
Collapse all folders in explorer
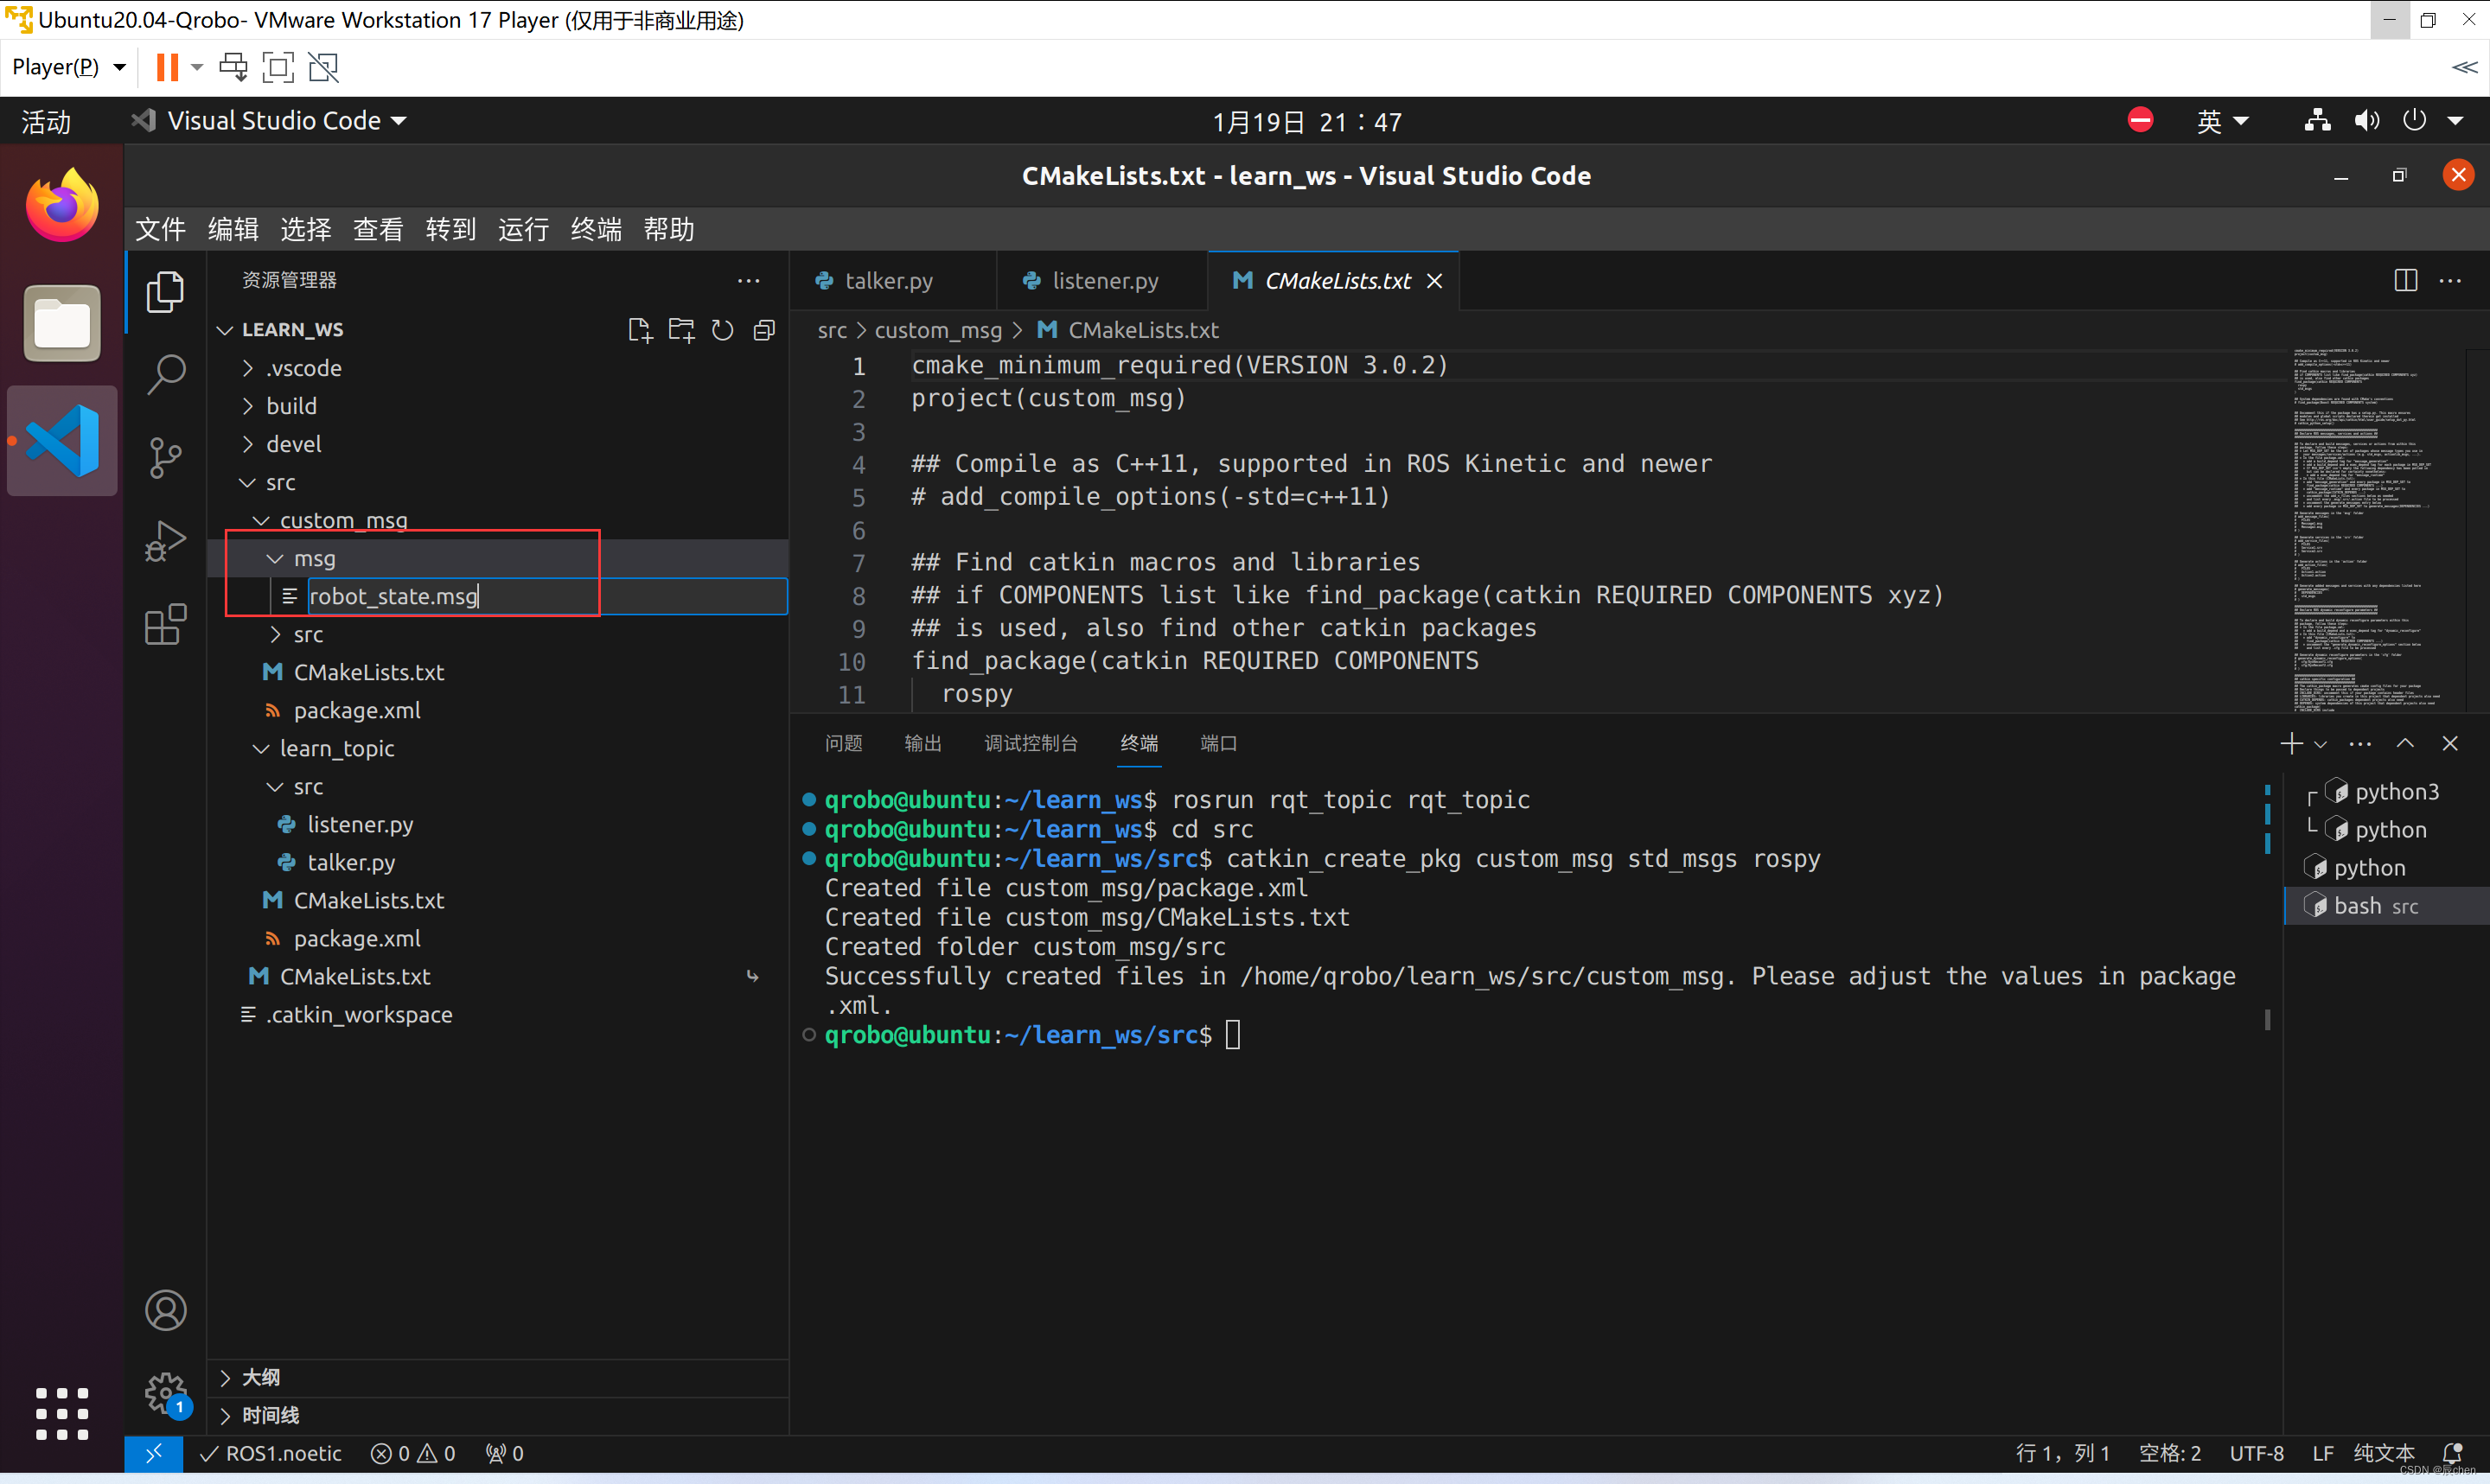point(764,330)
